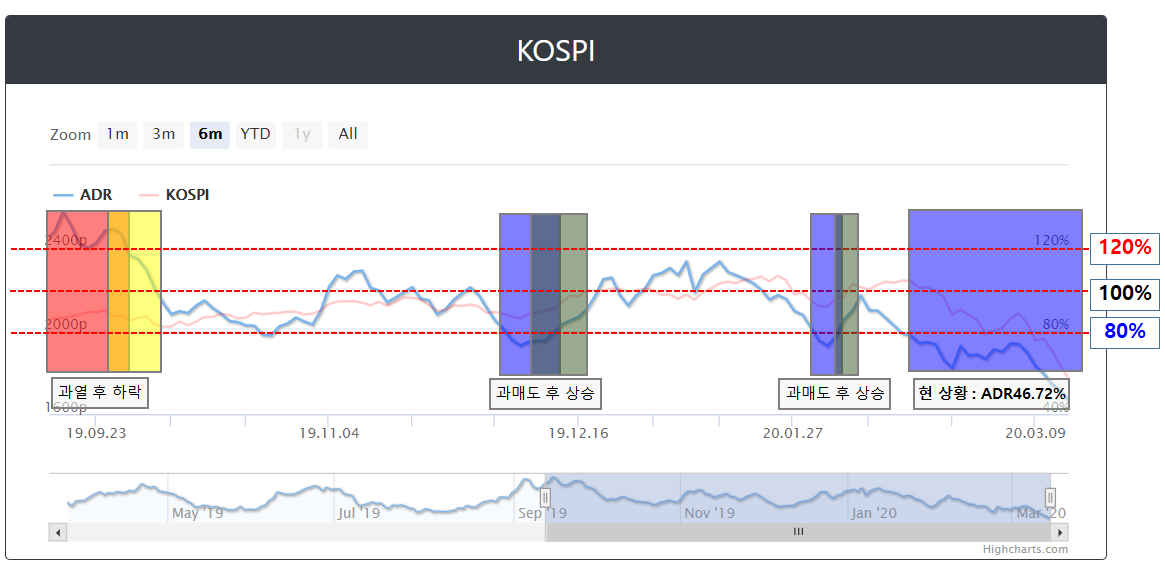The width and height of the screenshot is (1165, 575).
Task: Click the 120% threshold label
Action: pyautogui.click(x=1125, y=247)
